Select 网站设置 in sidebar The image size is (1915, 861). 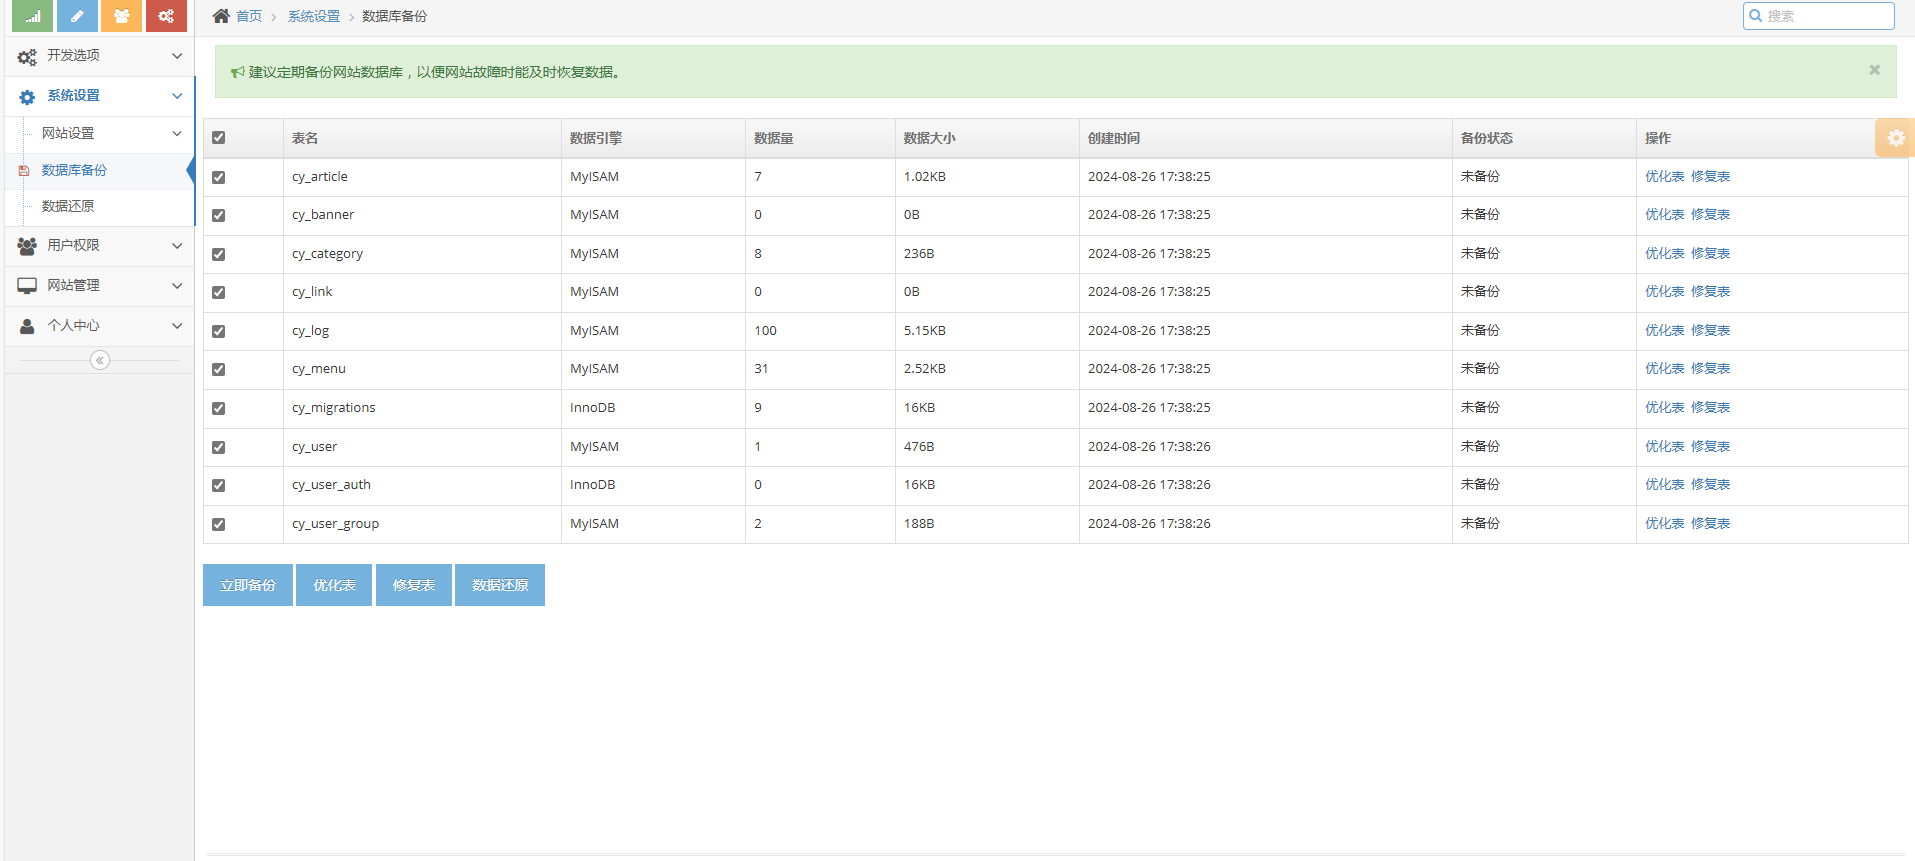point(99,133)
